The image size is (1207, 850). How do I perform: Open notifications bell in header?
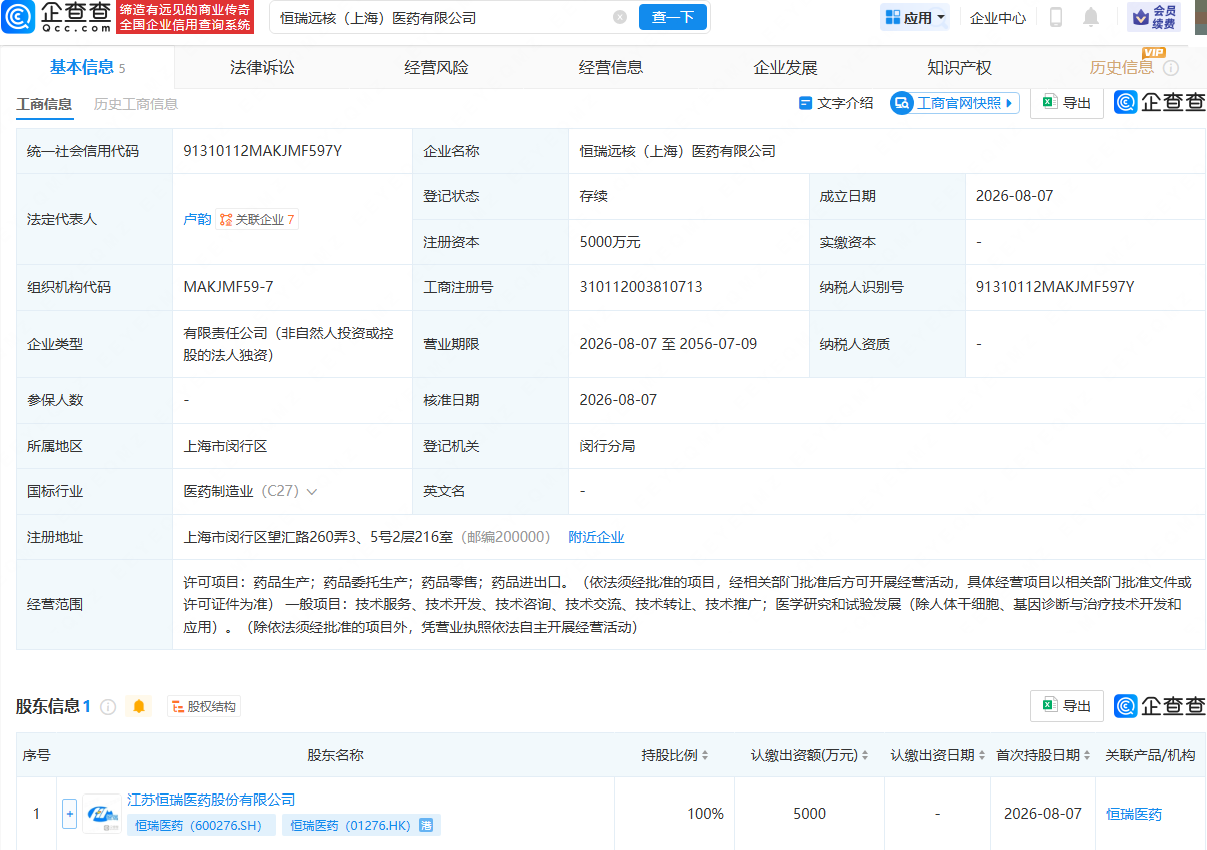pos(1091,17)
